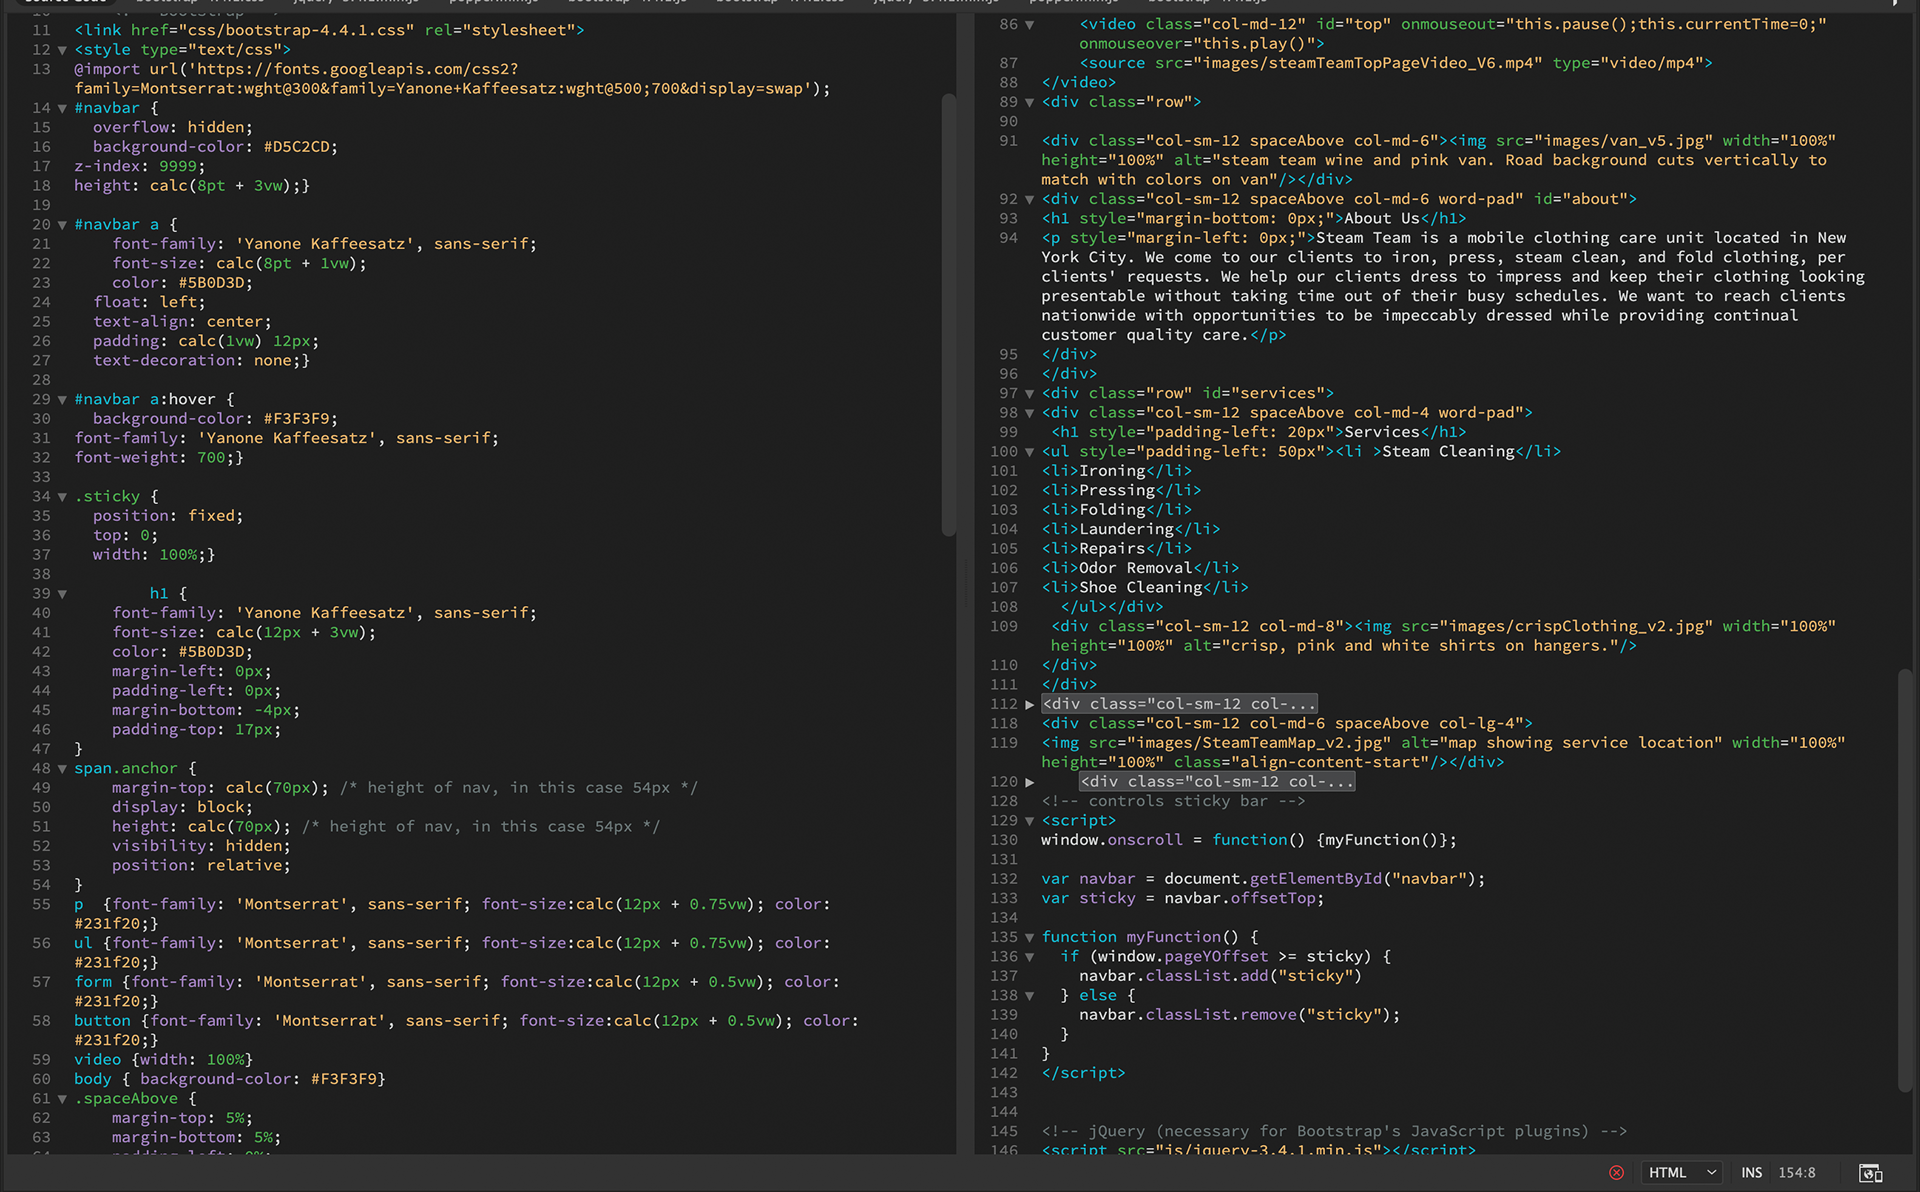Click the right code pane vertical scrollbar
The height and width of the screenshot is (1192, 1920).
tap(1905, 880)
